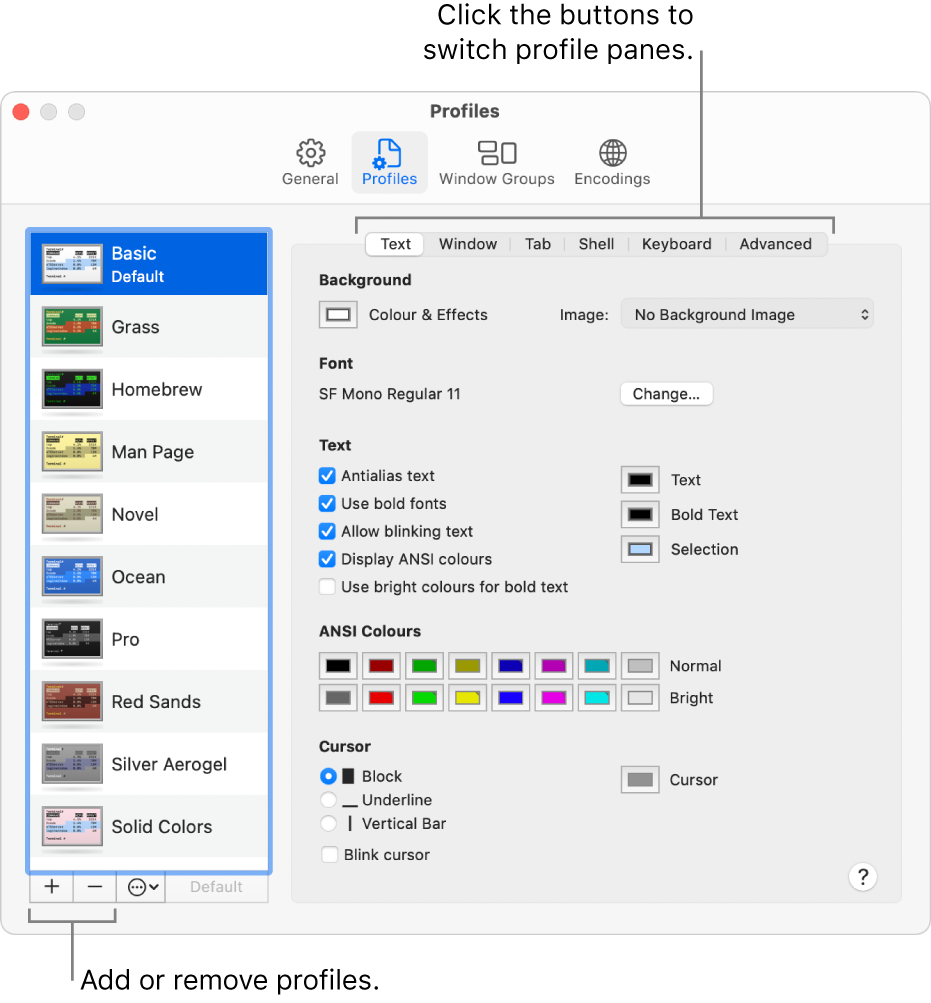Open the Window Groups pane
The height and width of the screenshot is (1003, 931).
(496, 161)
